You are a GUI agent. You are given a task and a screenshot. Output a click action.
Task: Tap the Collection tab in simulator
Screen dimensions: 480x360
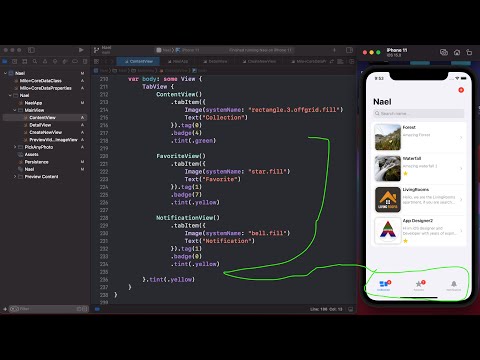[384, 285]
